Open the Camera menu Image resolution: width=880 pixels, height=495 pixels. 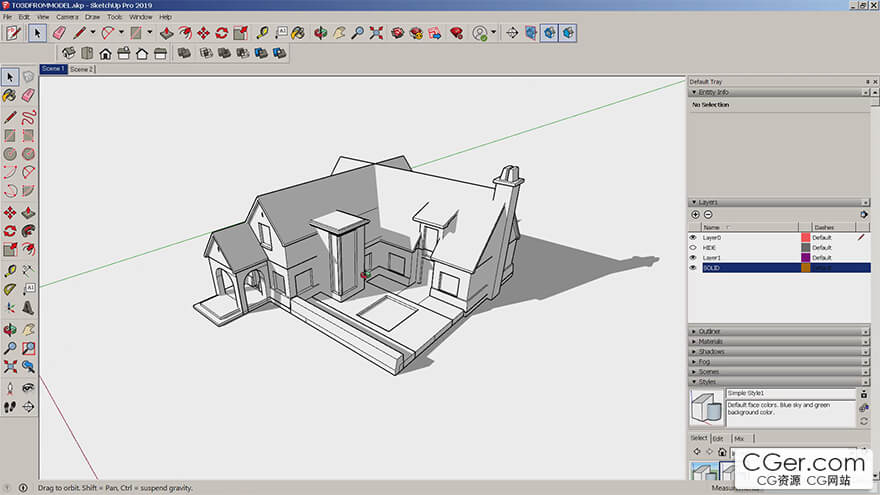point(67,17)
